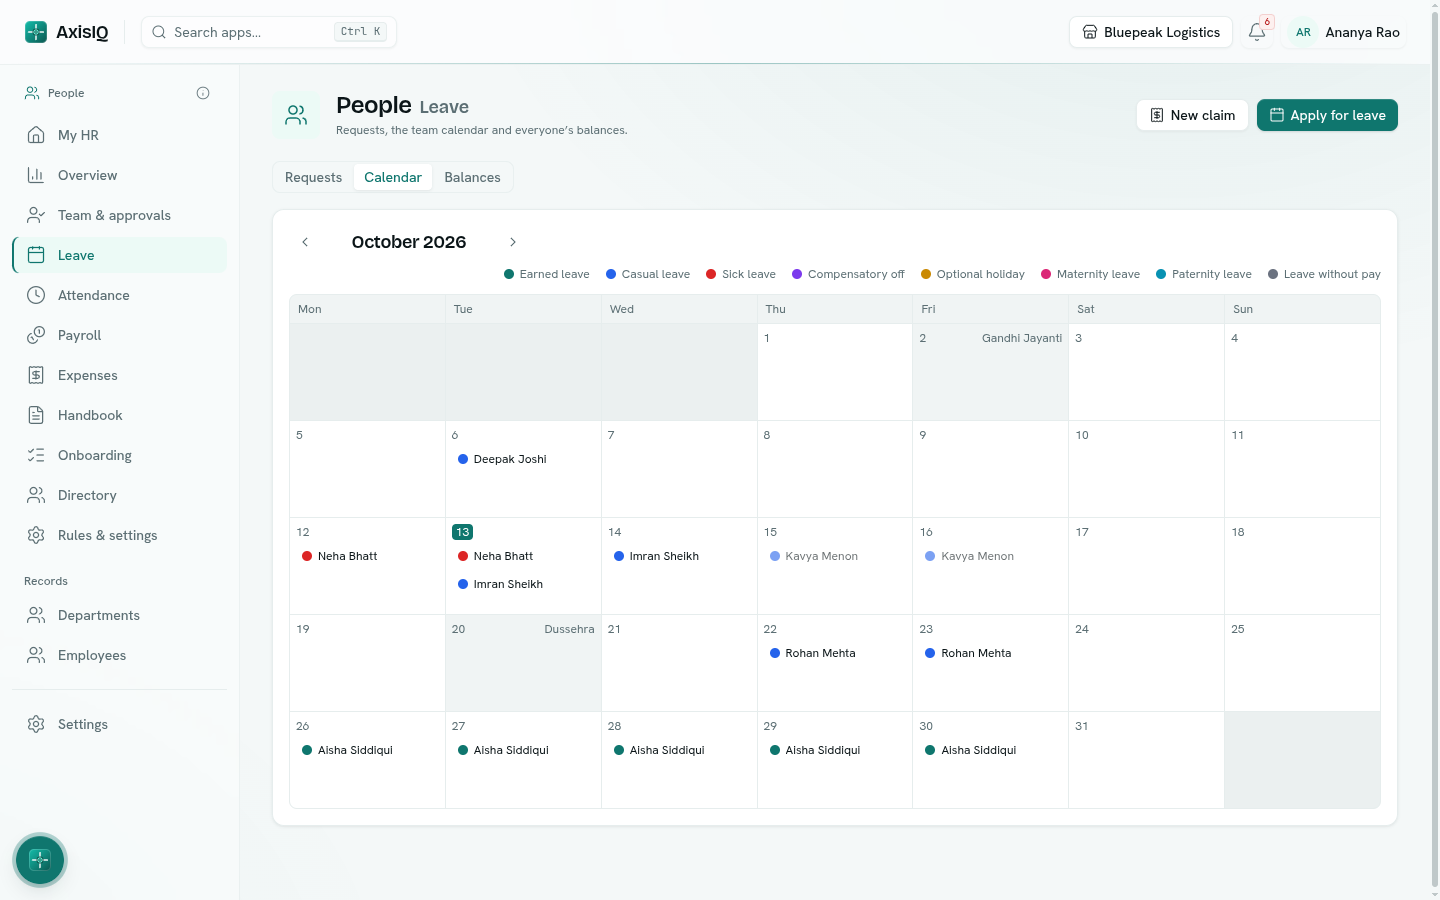The height and width of the screenshot is (900, 1440).
Task: Open the Expenses section
Action: [x=120, y=375]
